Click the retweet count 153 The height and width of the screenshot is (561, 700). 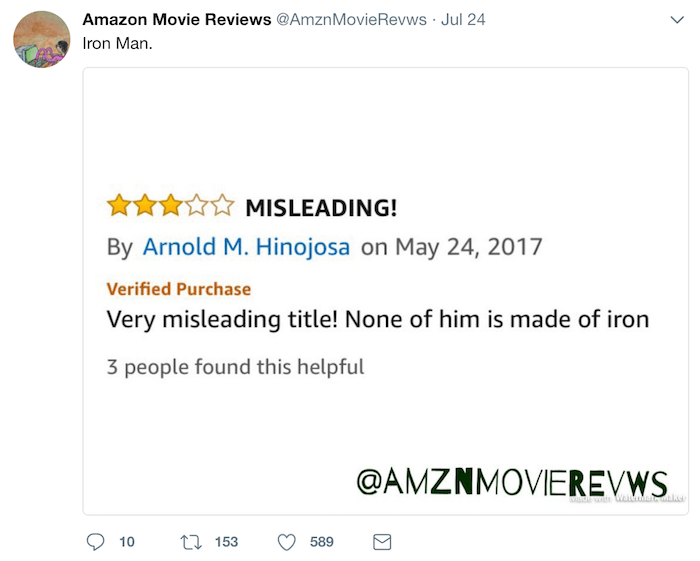pyautogui.click(x=226, y=542)
